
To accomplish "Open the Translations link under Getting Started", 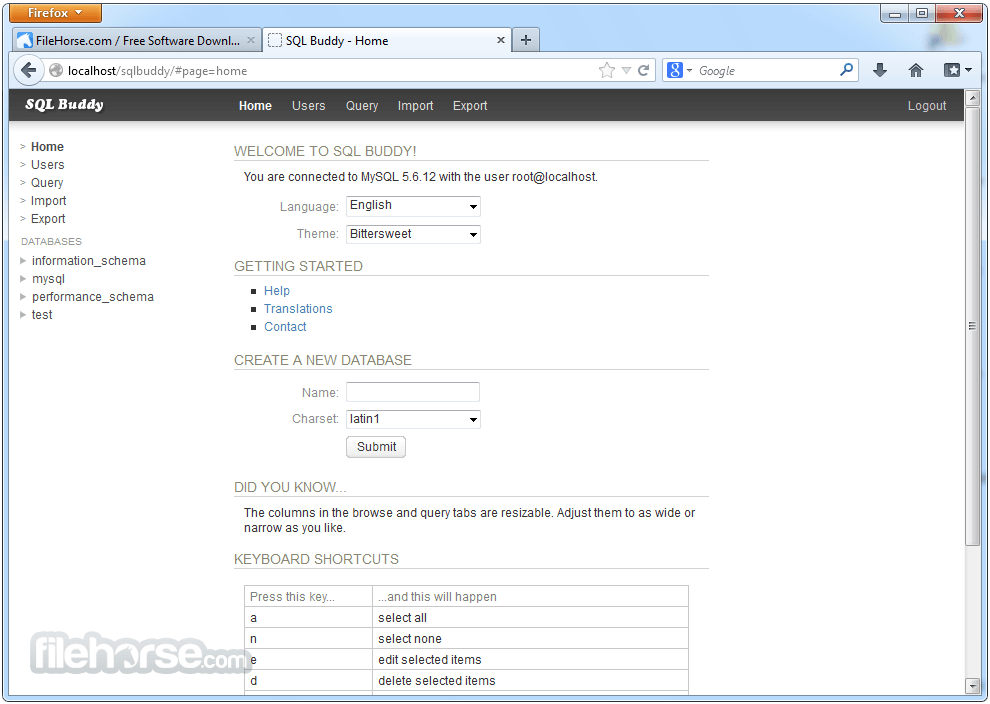I will click(298, 308).
